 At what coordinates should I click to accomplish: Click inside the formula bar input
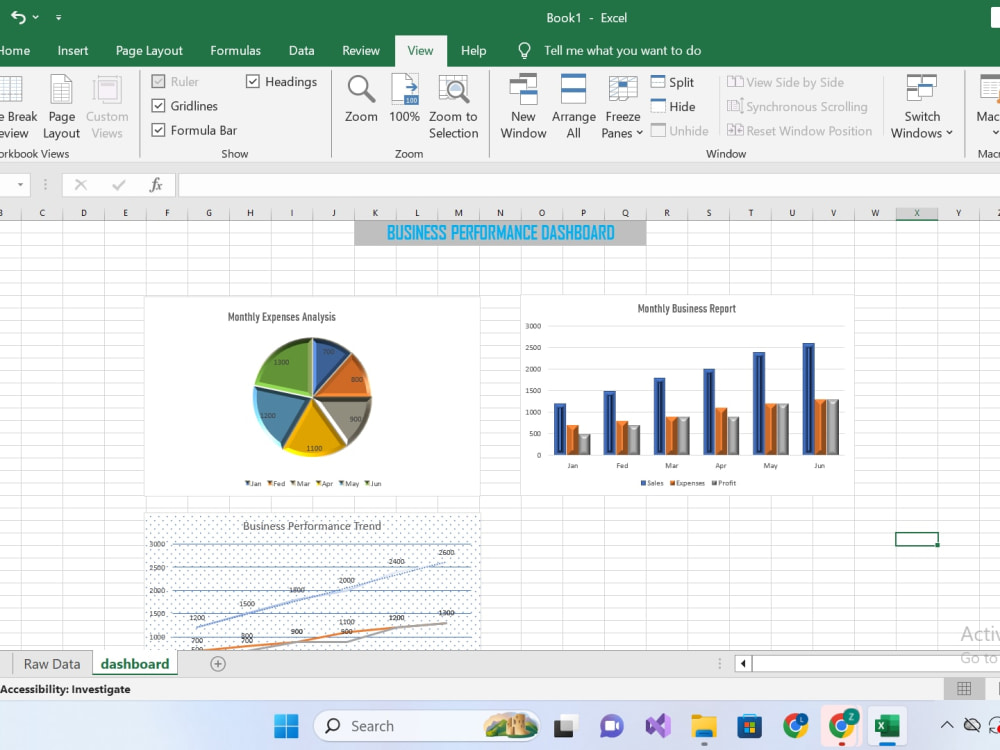click(x=589, y=185)
